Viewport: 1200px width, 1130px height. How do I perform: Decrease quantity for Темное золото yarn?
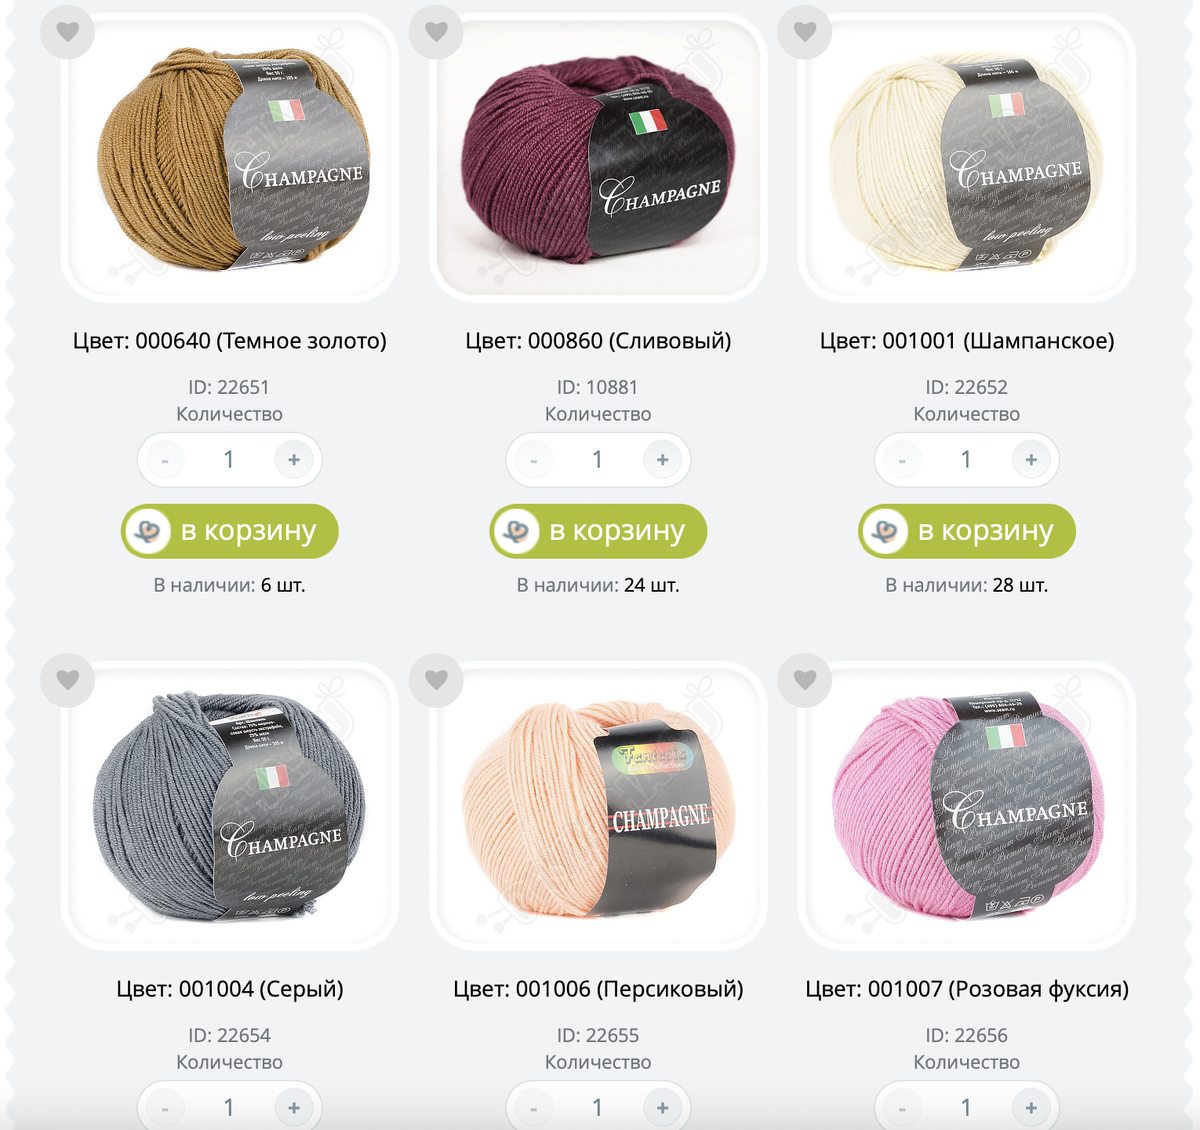pos(165,460)
